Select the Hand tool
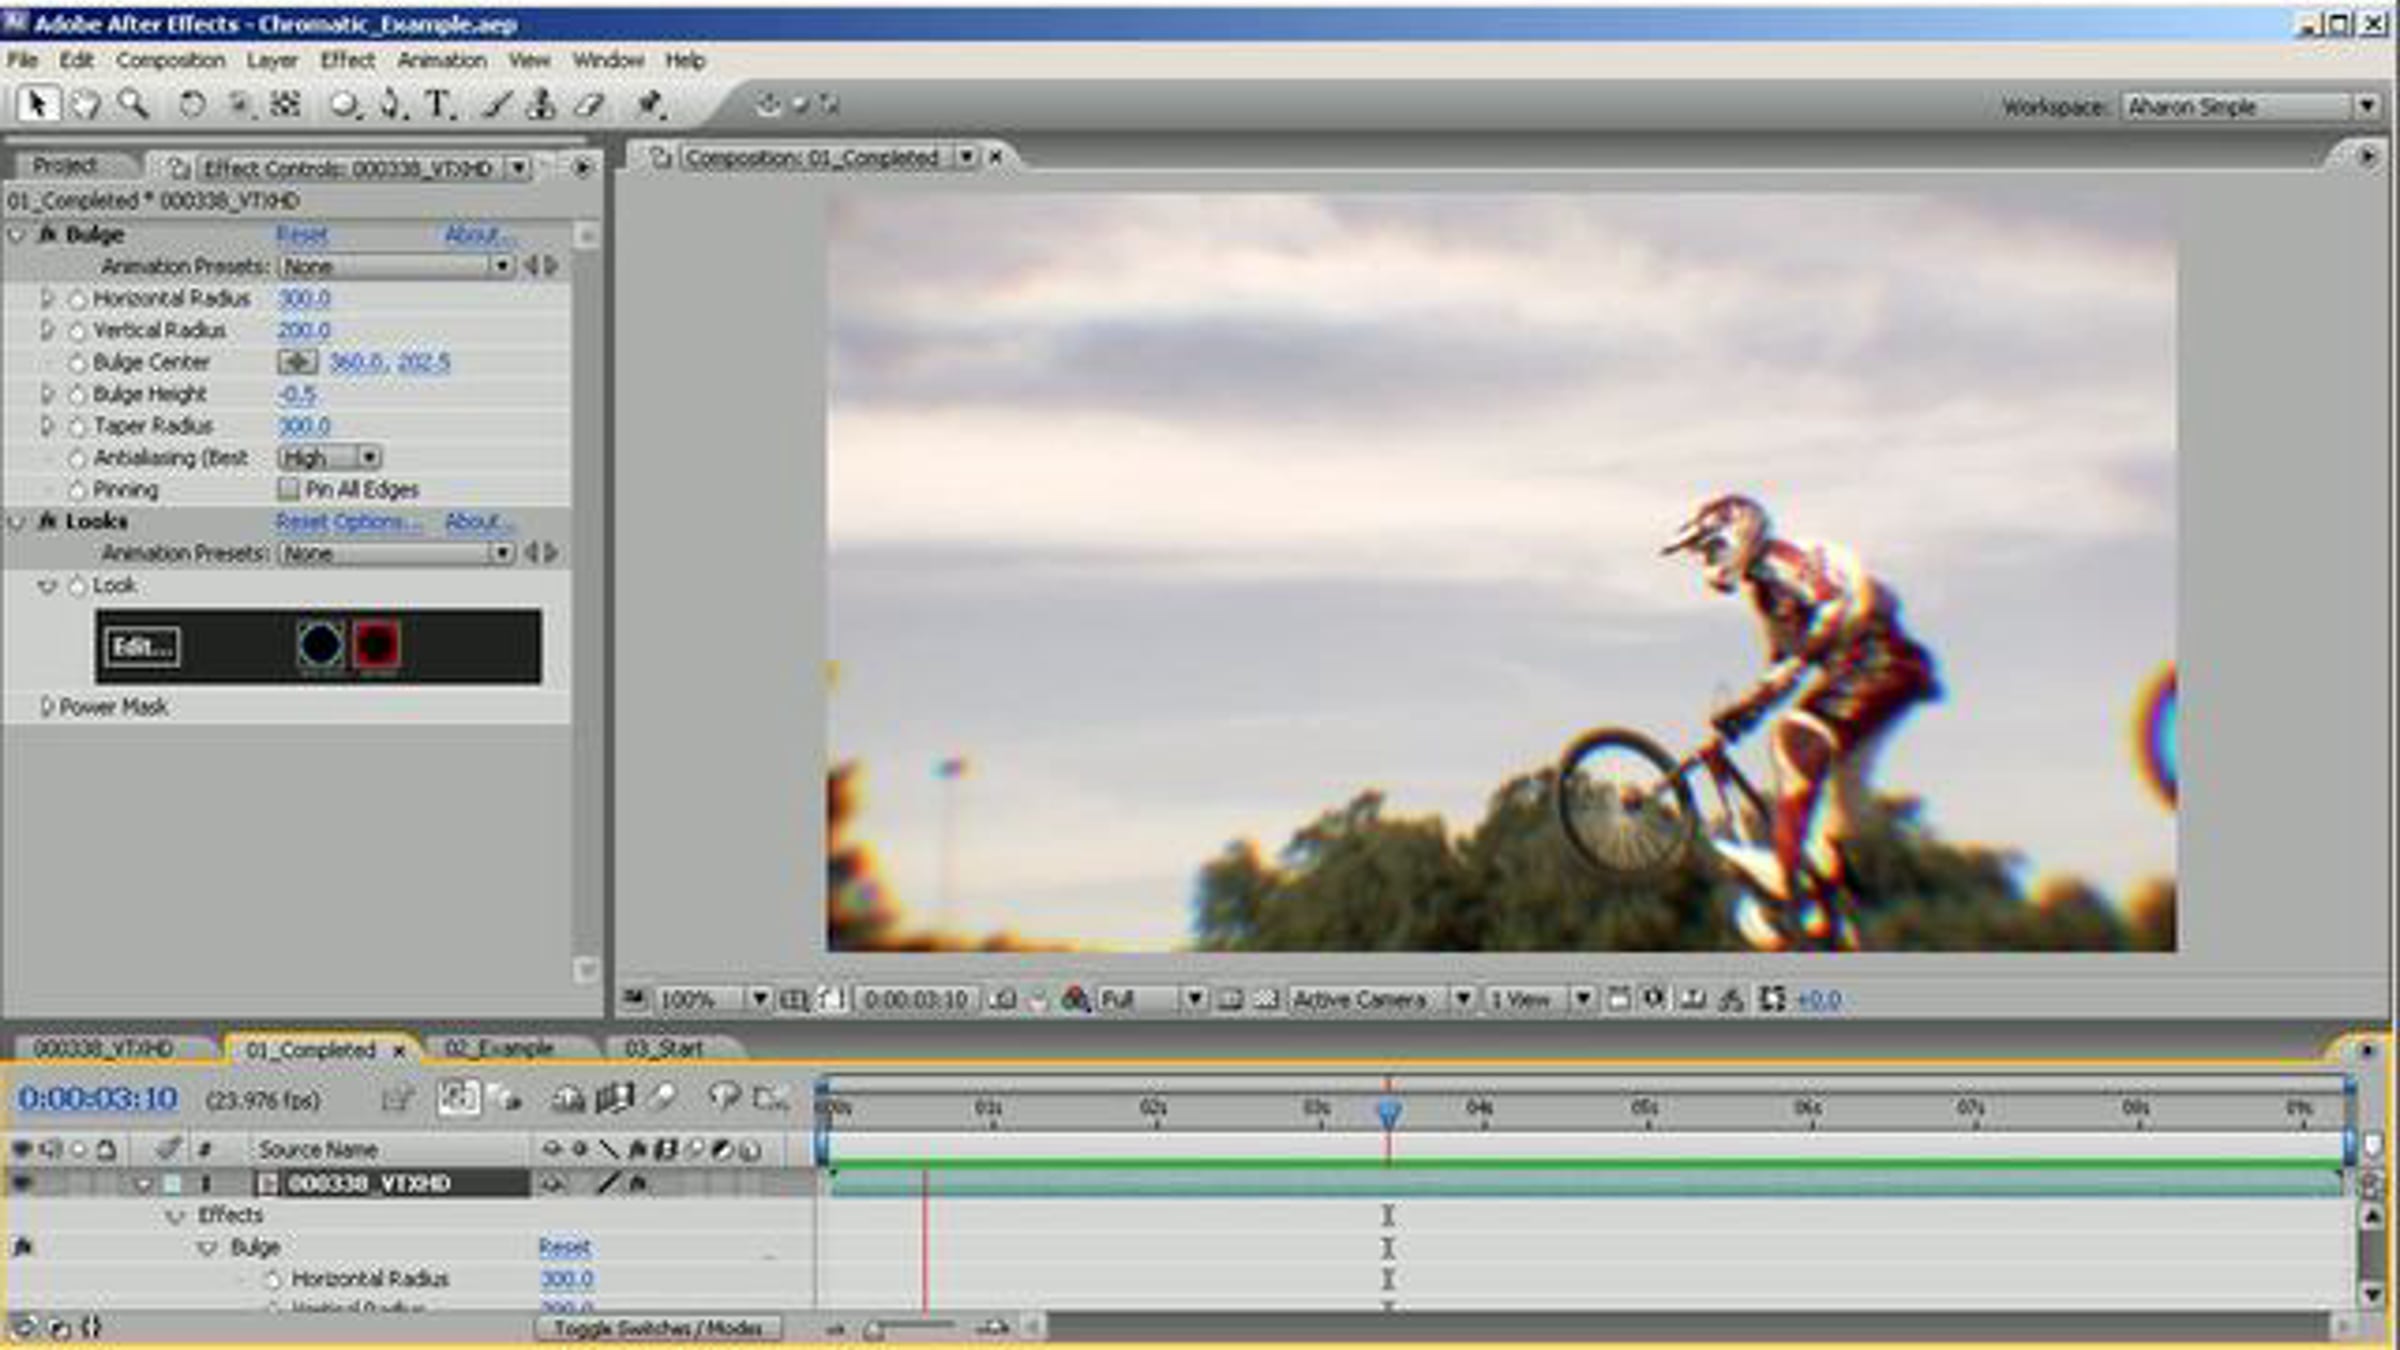Image resolution: width=2400 pixels, height=1350 pixels. point(86,104)
